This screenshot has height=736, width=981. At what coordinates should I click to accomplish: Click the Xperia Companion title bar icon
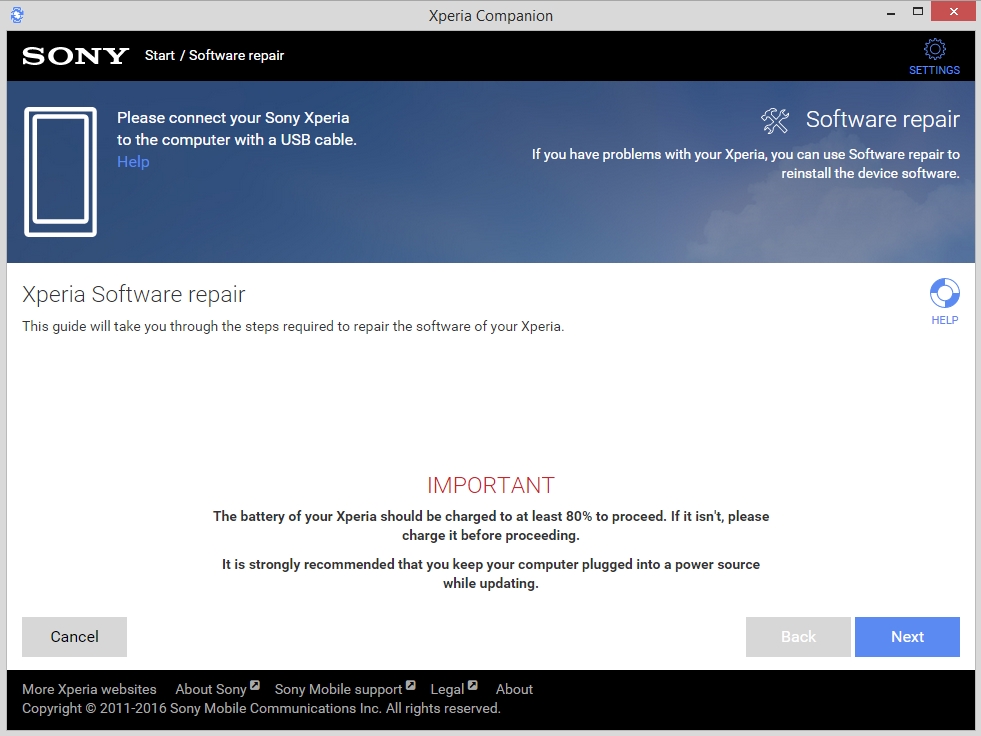click(x=16, y=15)
